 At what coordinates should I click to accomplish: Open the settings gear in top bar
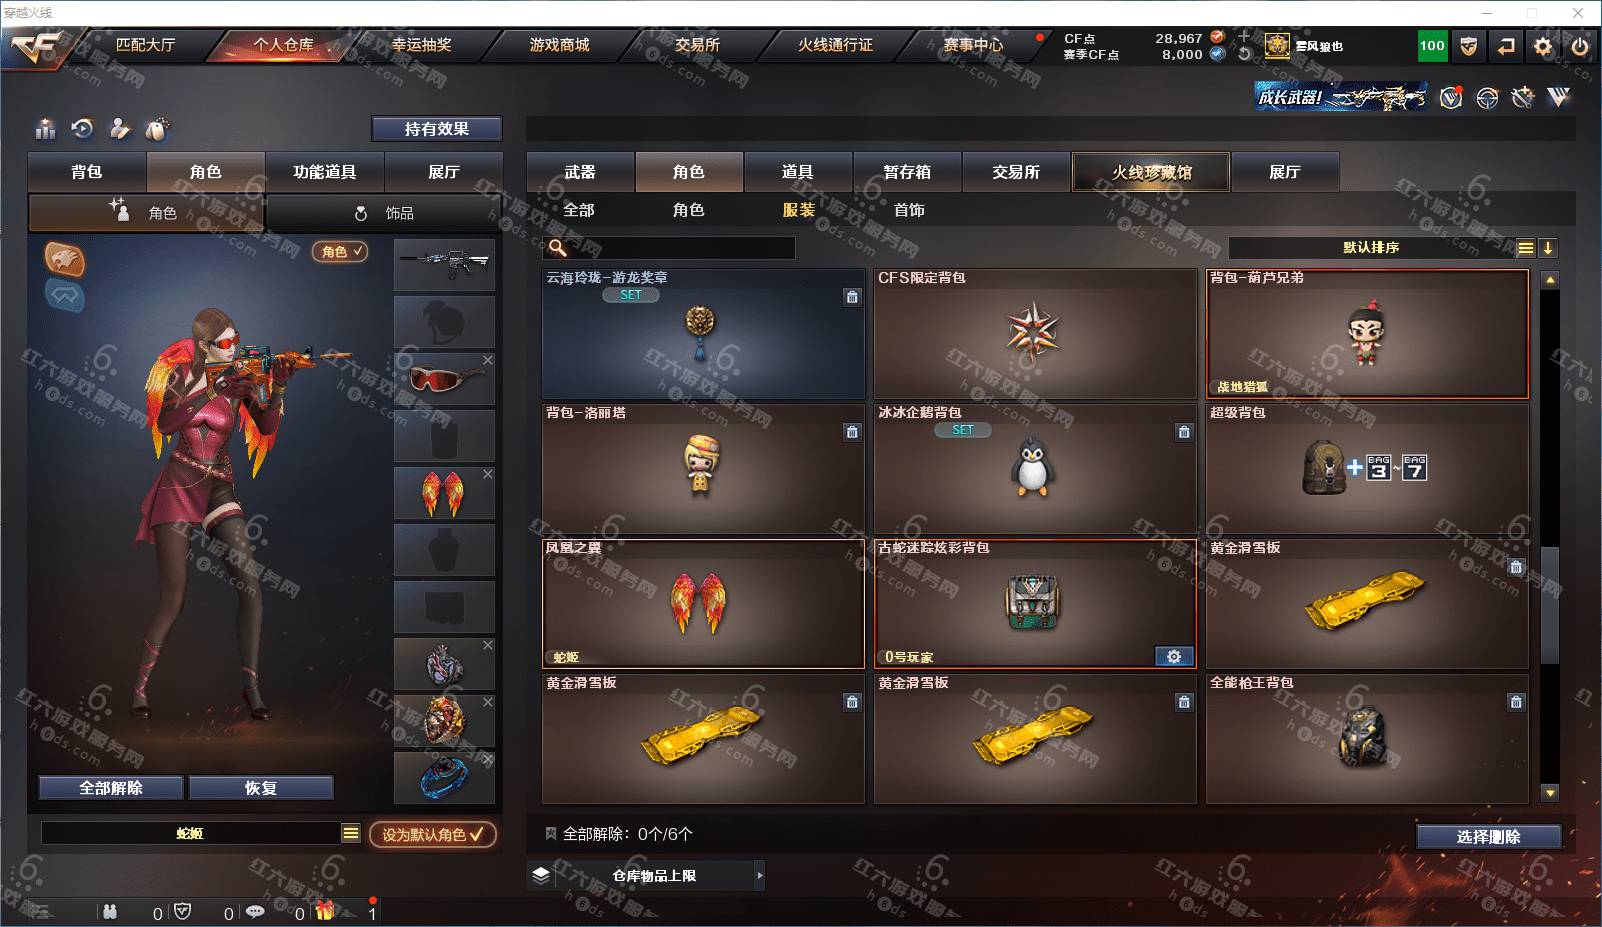click(1543, 46)
